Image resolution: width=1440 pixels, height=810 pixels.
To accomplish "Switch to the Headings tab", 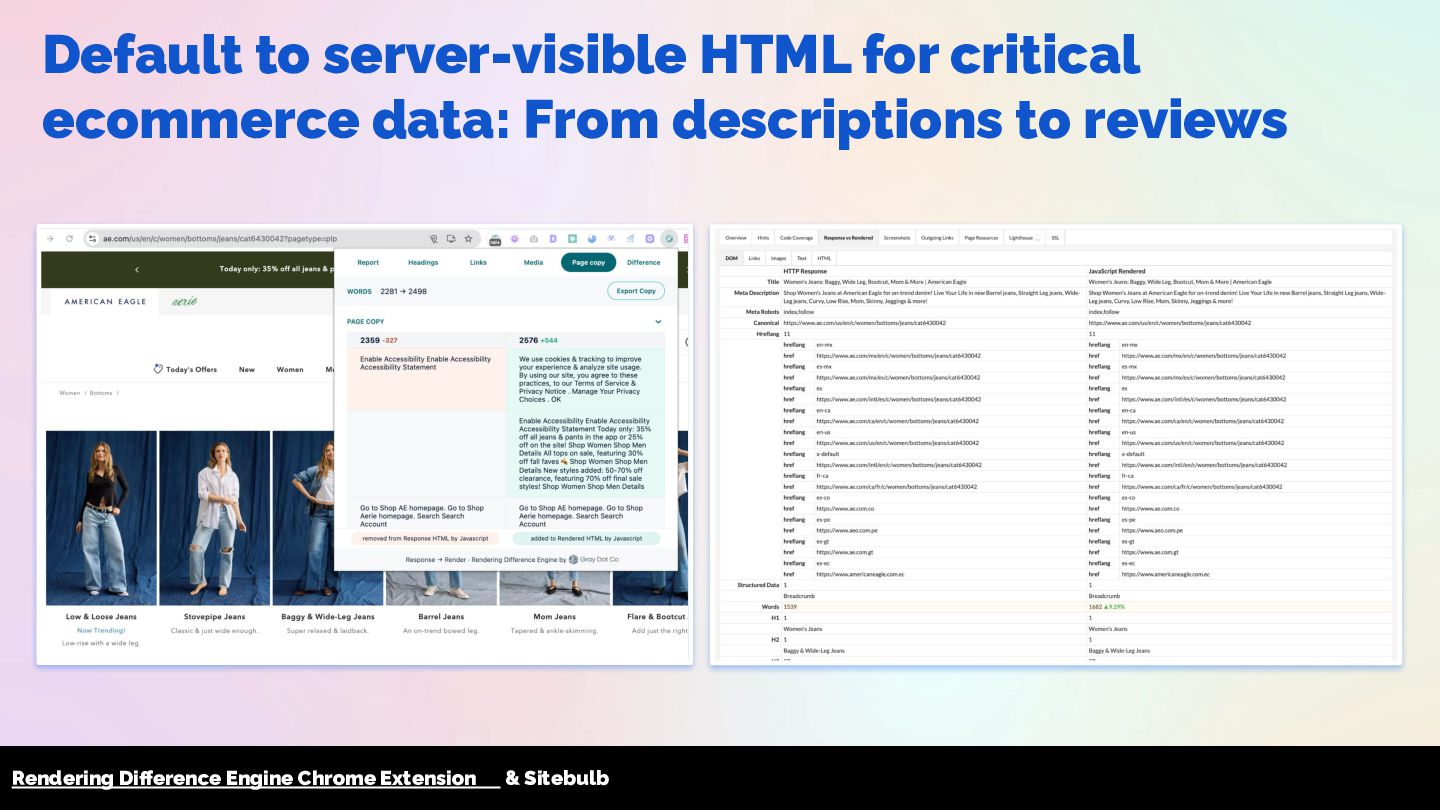I will [423, 262].
